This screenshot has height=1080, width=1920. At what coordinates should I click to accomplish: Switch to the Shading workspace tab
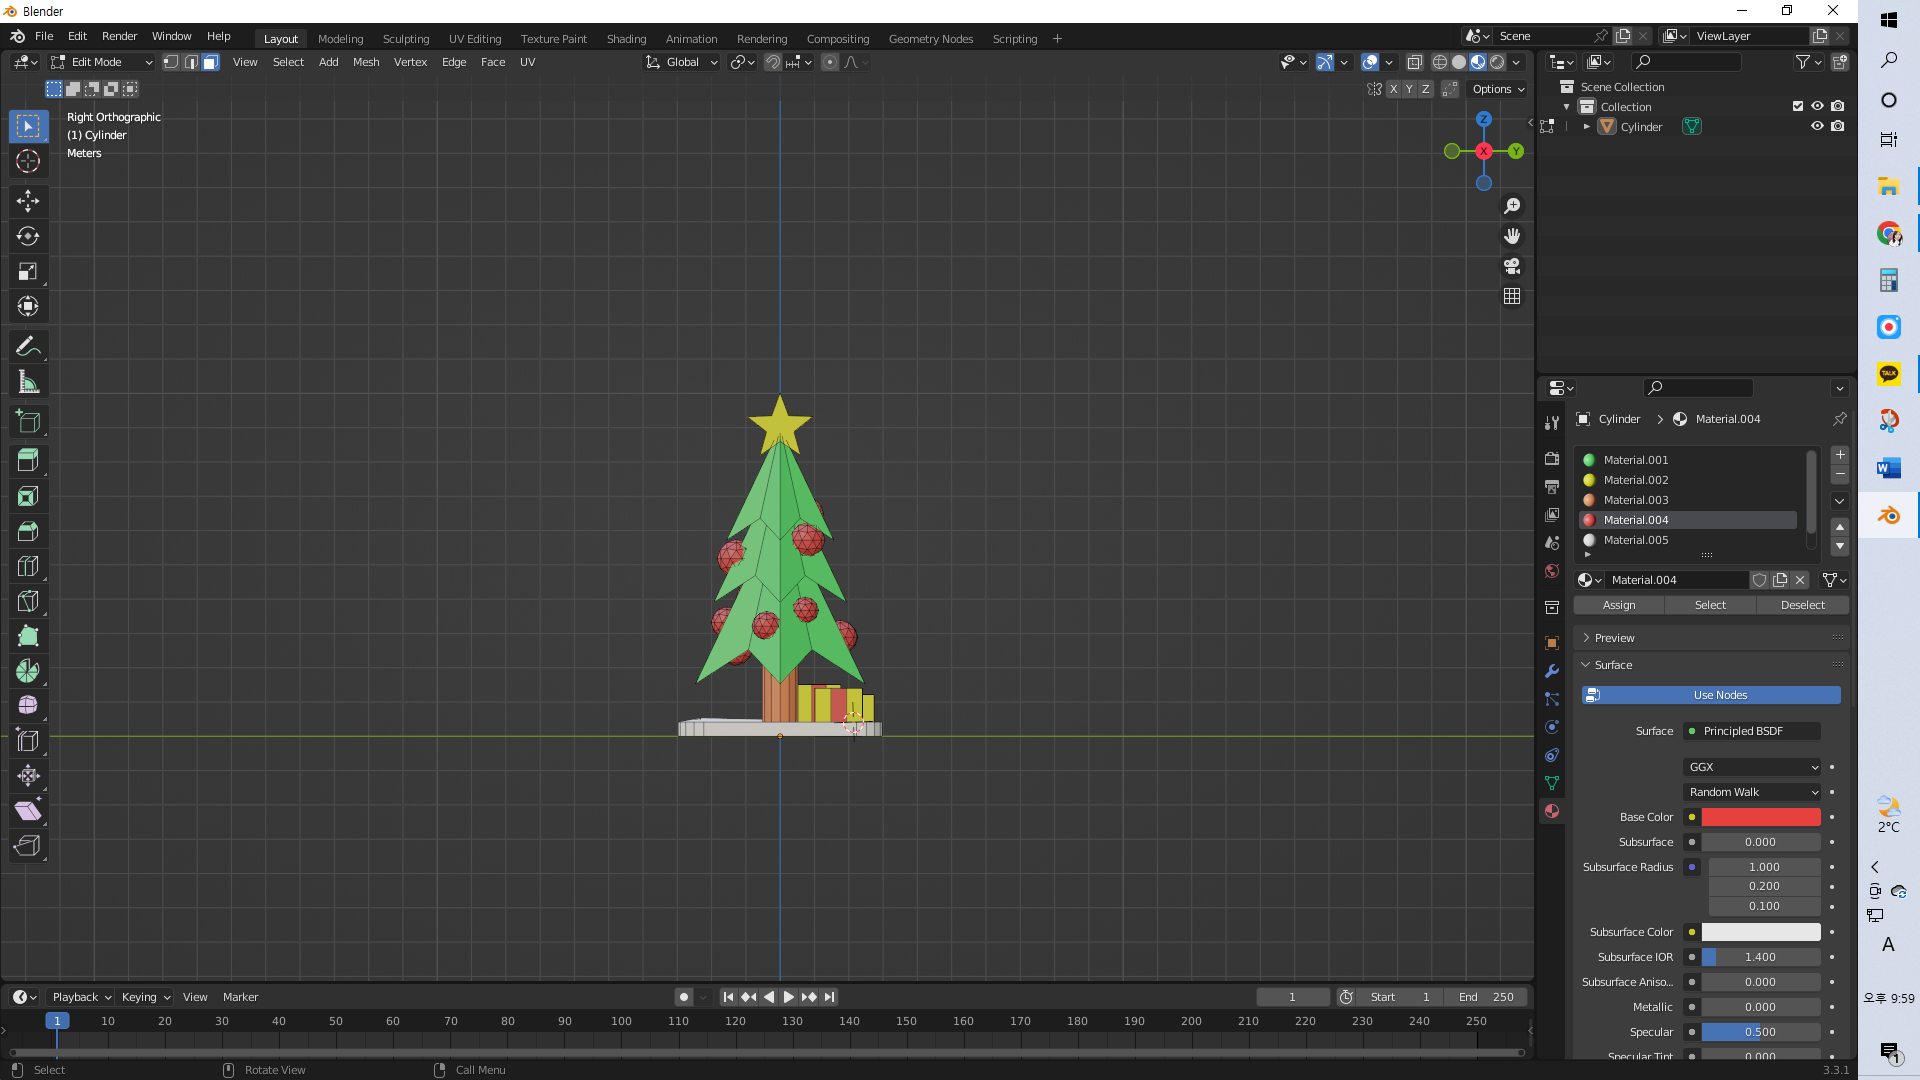pyautogui.click(x=626, y=39)
